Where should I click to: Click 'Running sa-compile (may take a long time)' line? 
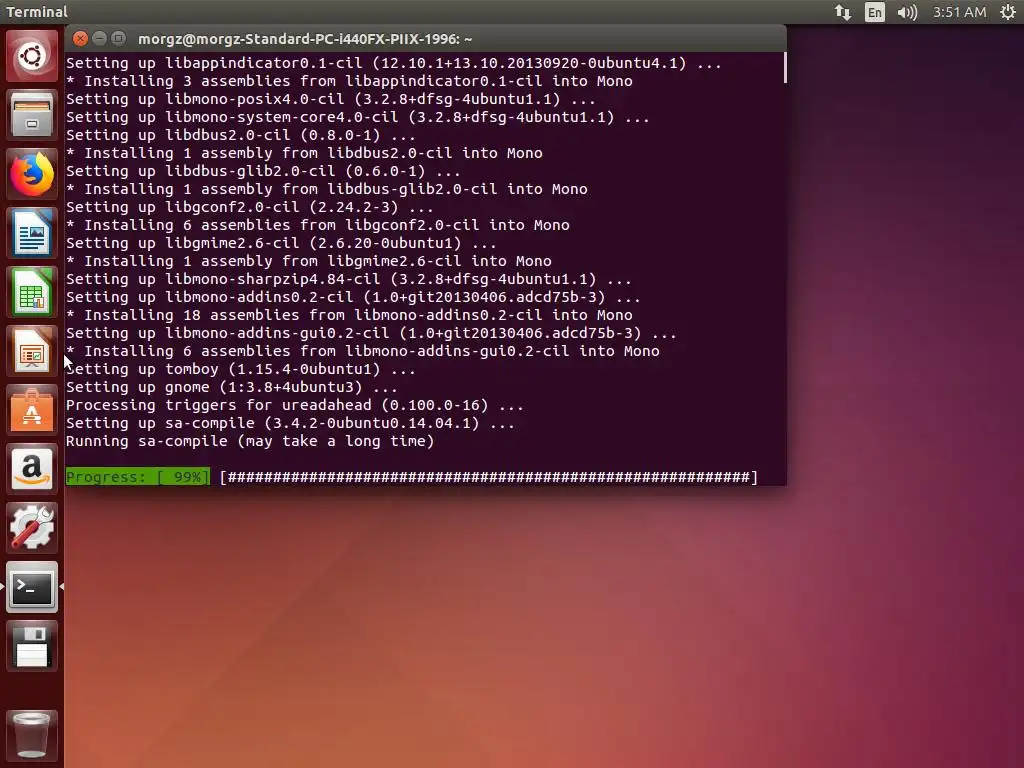250,441
